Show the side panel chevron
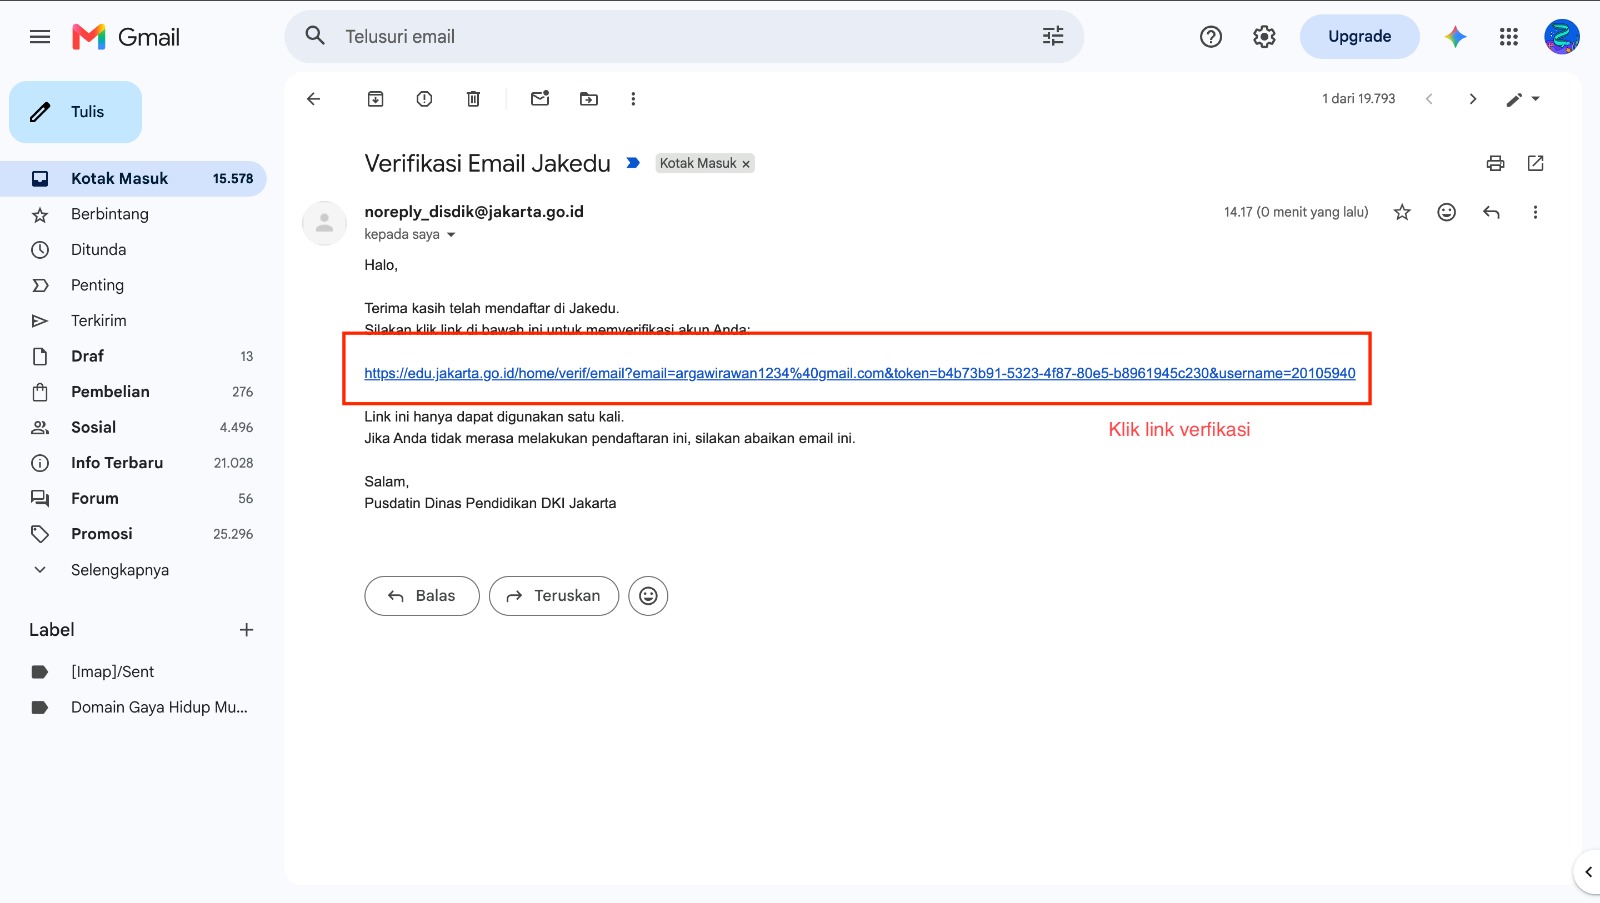This screenshot has height=903, width=1600. (x=1588, y=872)
